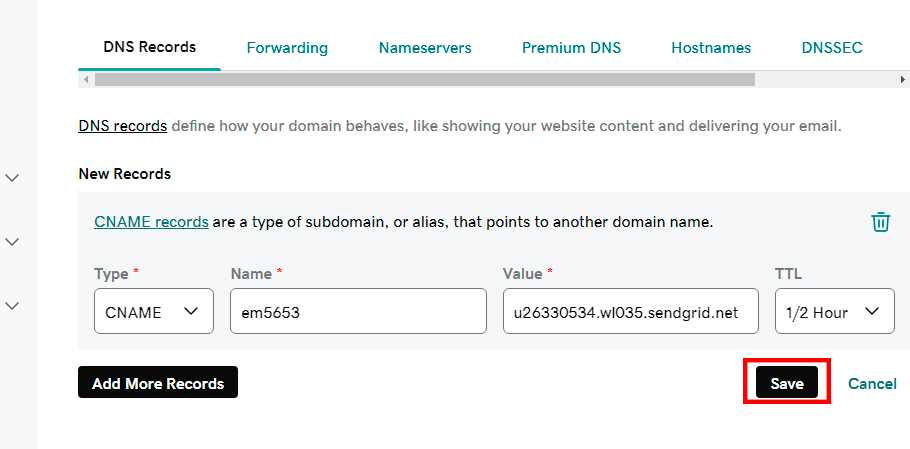
Task: Delete the CNAME record with trash icon
Action: coord(880,222)
